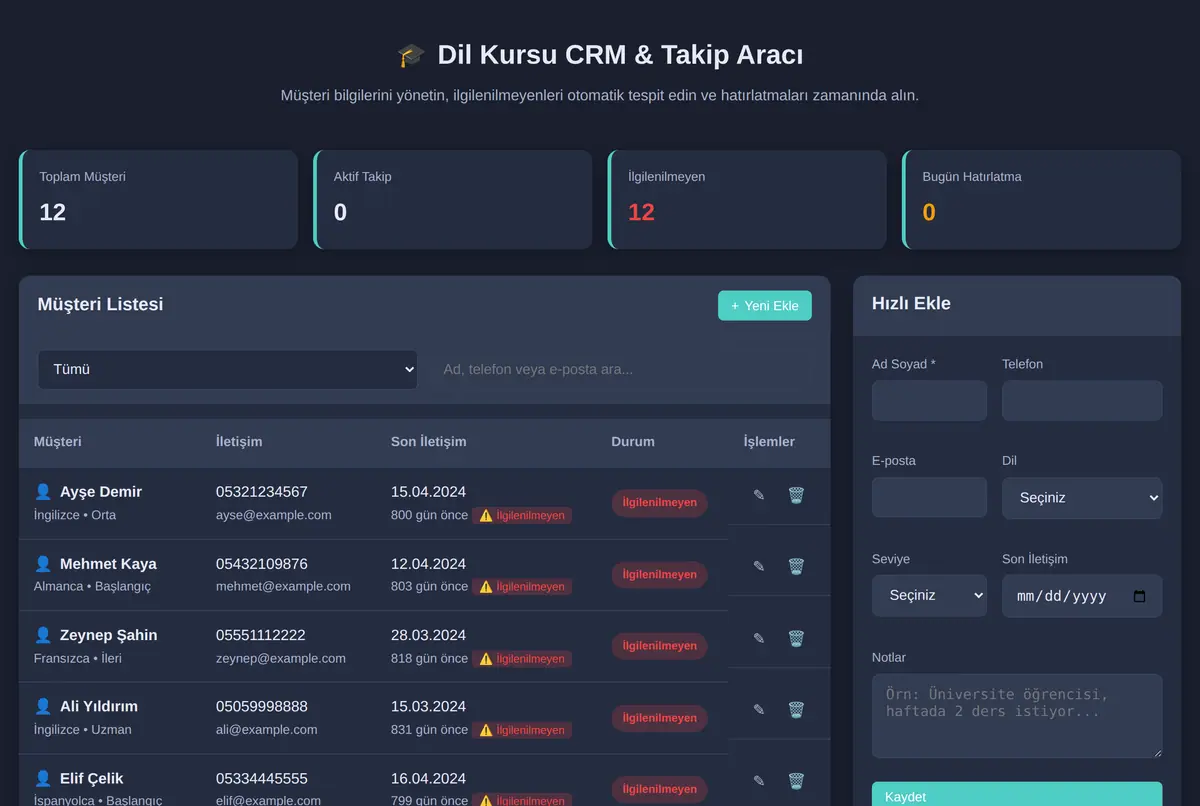The height and width of the screenshot is (806, 1200).
Task: Open the Seviye Seçiniz dropdown
Action: [x=929, y=595]
